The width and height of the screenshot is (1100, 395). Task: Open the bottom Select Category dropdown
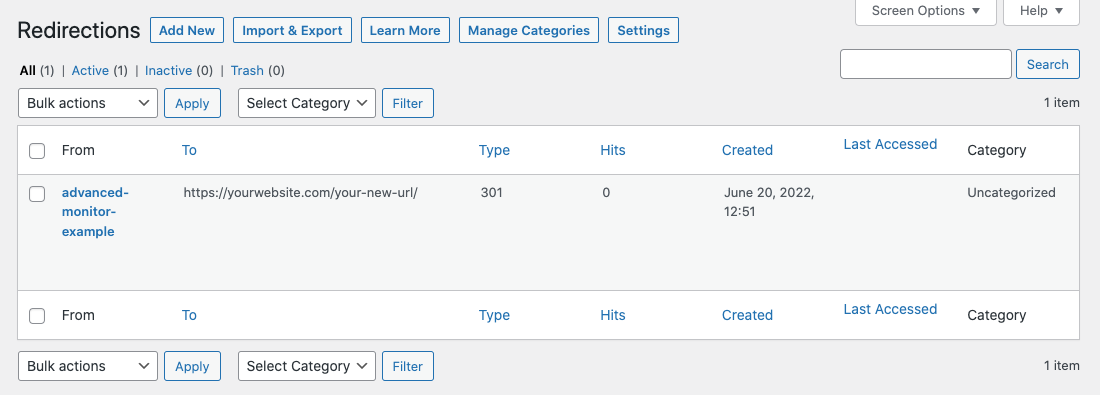(x=307, y=366)
